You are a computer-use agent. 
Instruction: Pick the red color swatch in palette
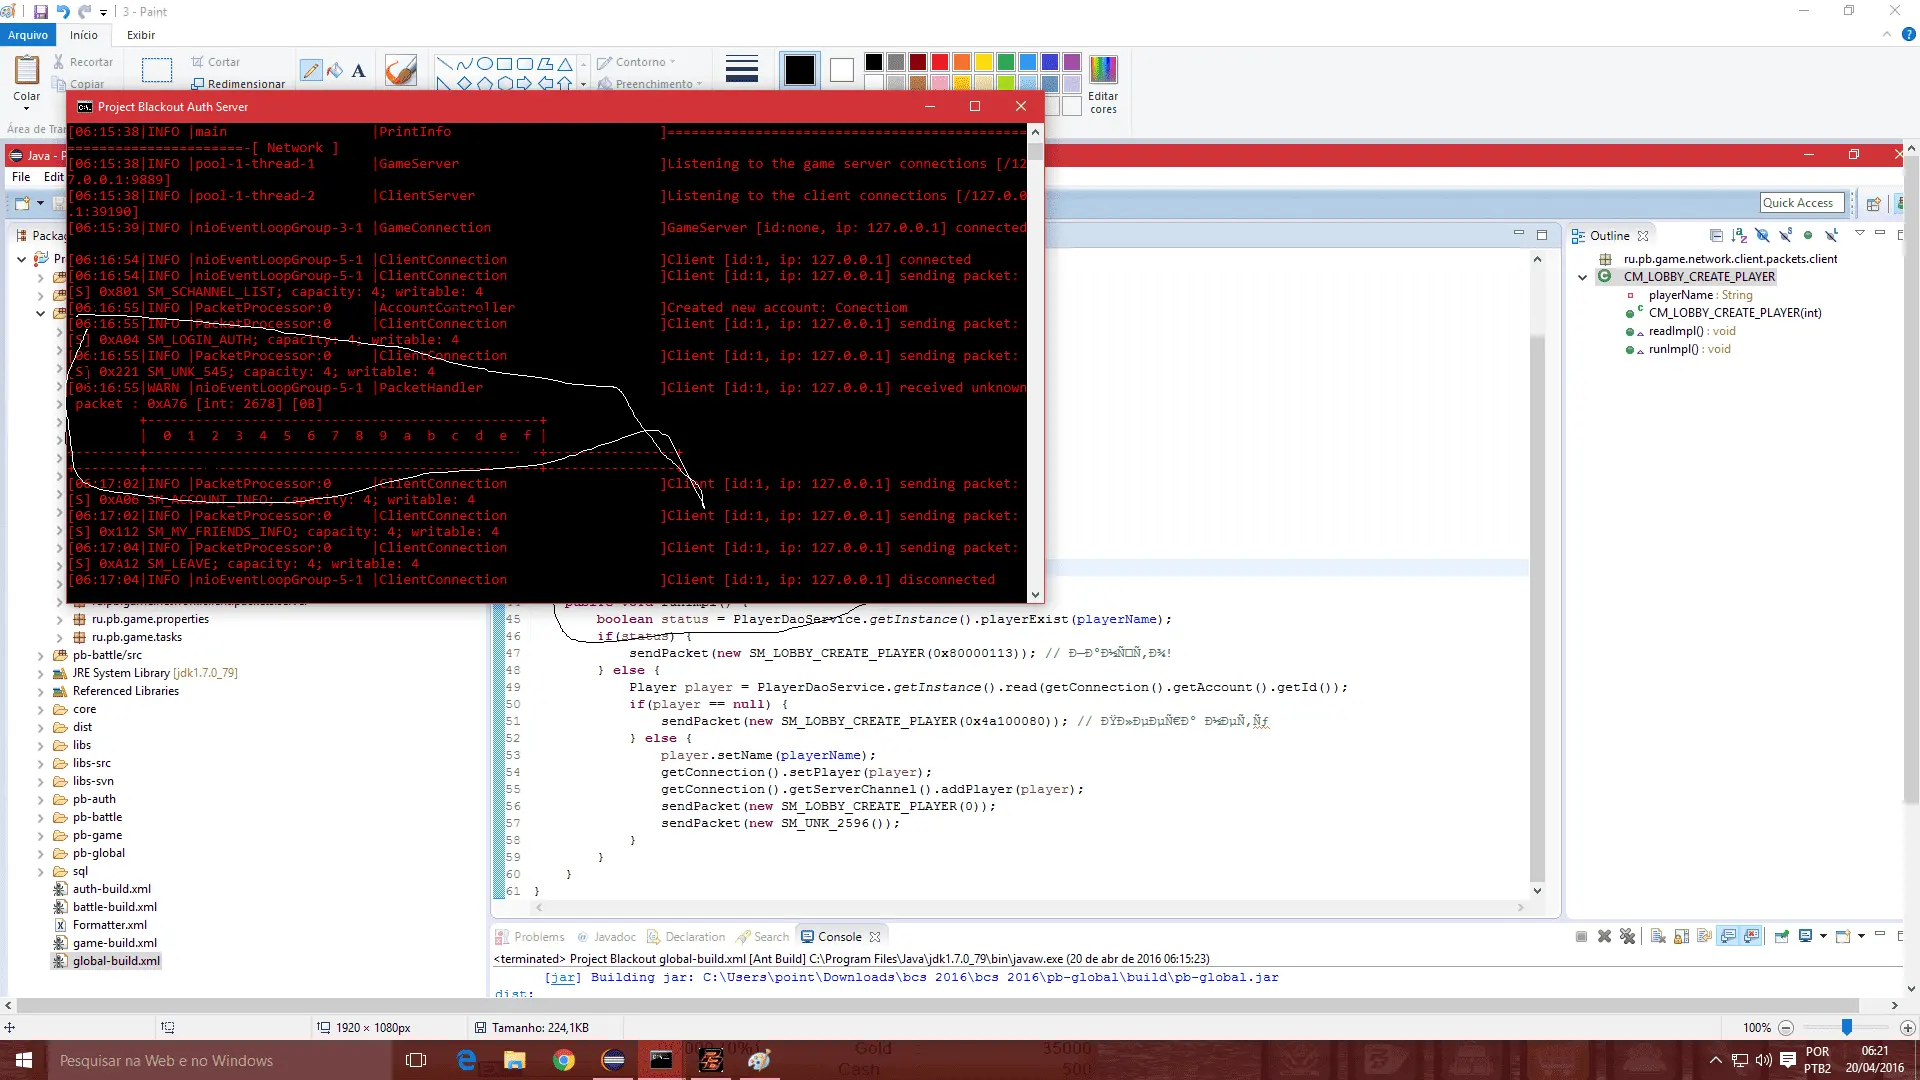pos(940,62)
